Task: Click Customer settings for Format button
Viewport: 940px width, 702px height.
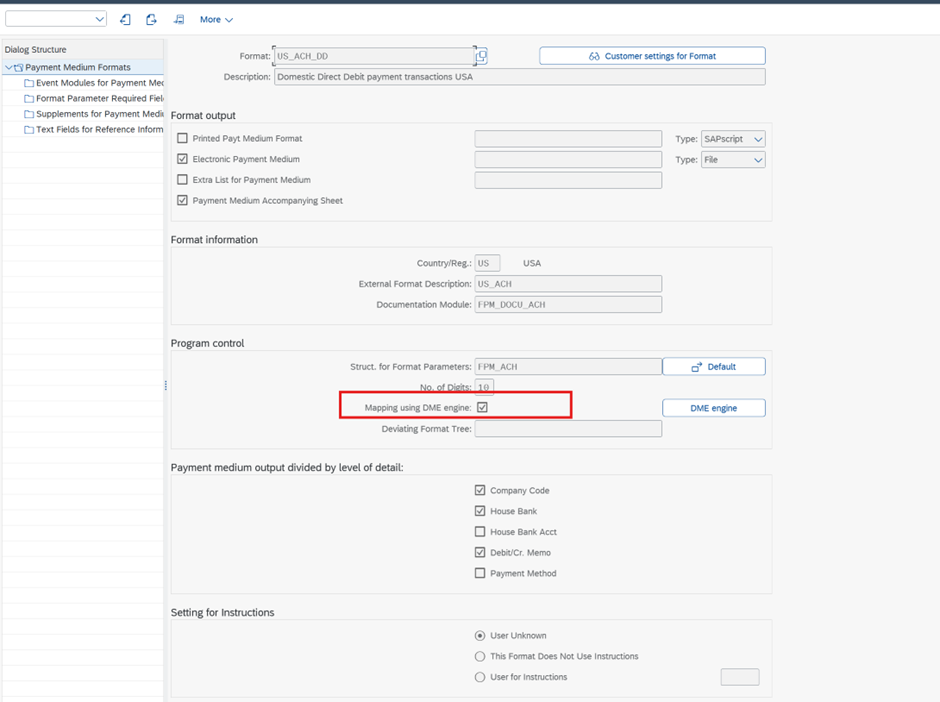Action: (652, 56)
